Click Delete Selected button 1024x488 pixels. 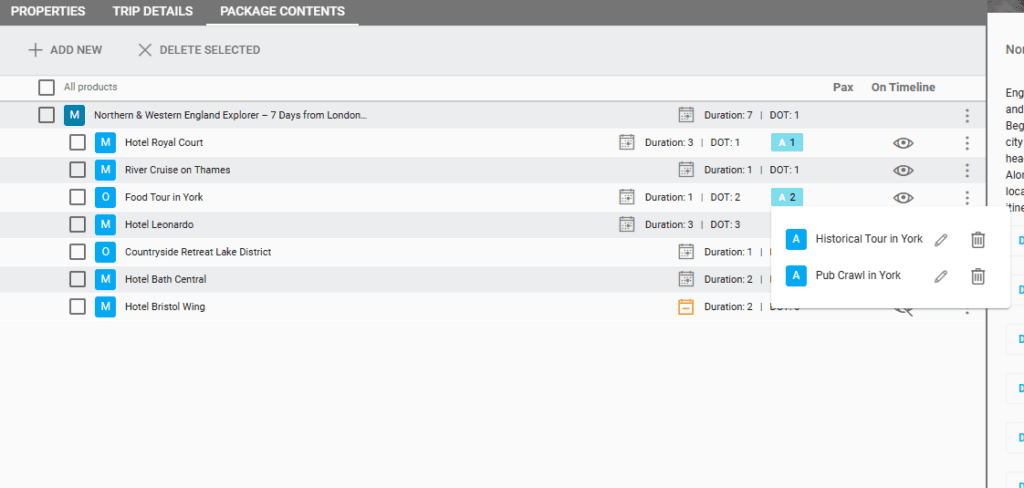click(199, 50)
